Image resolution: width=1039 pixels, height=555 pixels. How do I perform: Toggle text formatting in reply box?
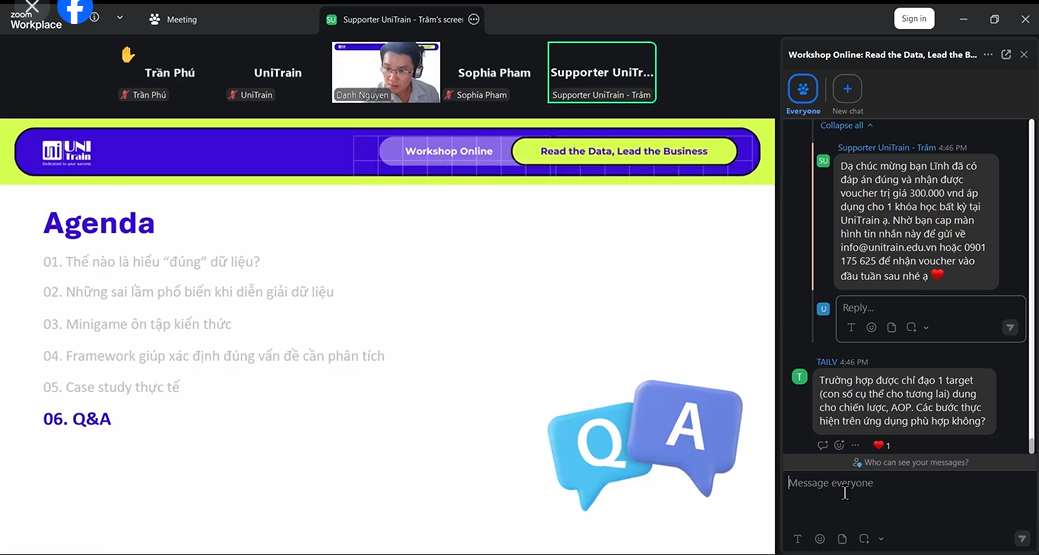pyautogui.click(x=851, y=327)
